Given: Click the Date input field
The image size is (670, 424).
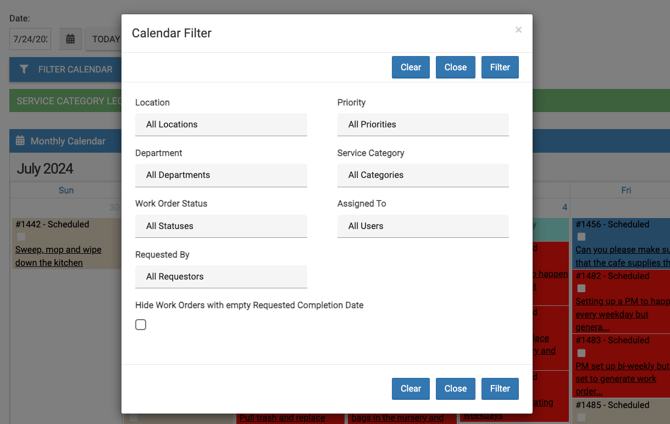Looking at the screenshot, I should [30, 39].
